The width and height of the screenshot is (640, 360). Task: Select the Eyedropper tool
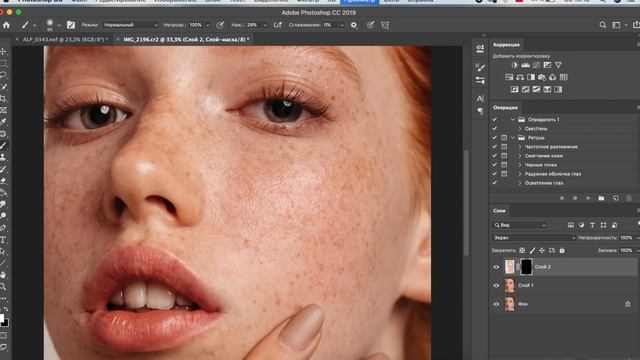3,122
